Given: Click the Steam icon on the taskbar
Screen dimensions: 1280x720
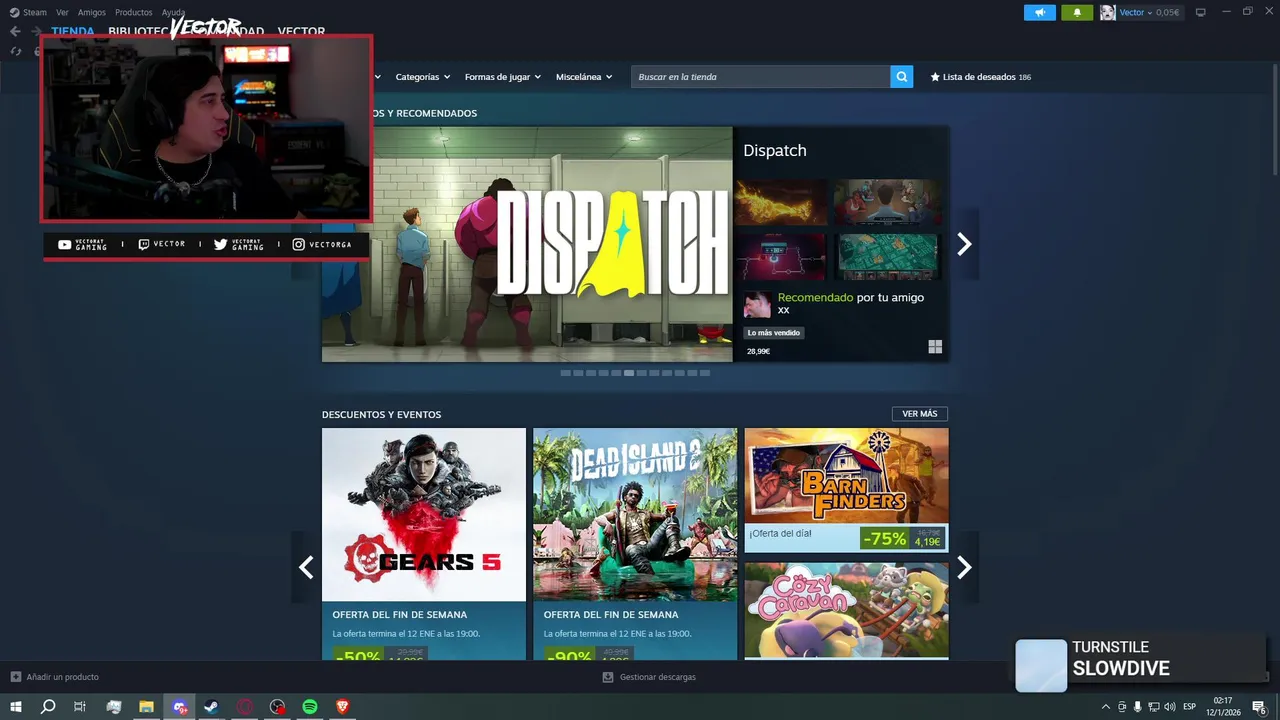Looking at the screenshot, I should (211, 707).
